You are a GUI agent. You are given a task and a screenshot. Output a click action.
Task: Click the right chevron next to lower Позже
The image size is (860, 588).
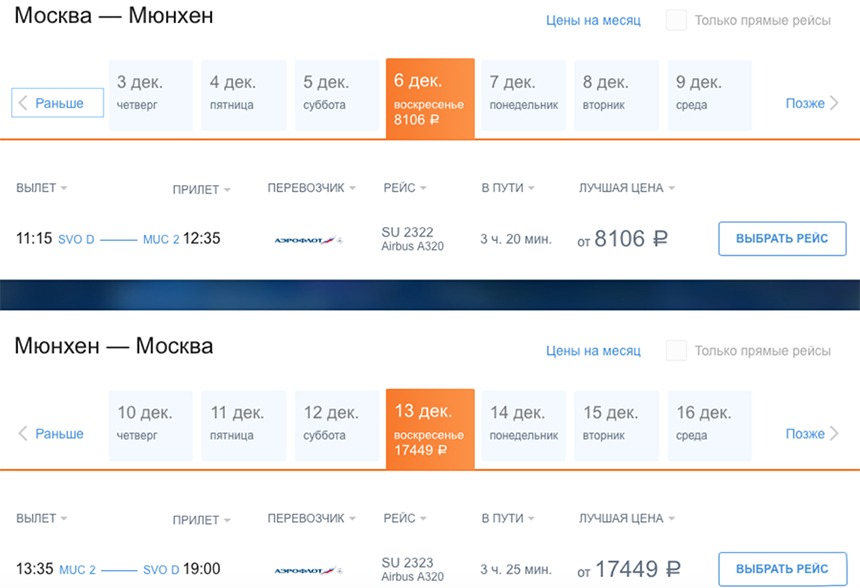coord(835,434)
